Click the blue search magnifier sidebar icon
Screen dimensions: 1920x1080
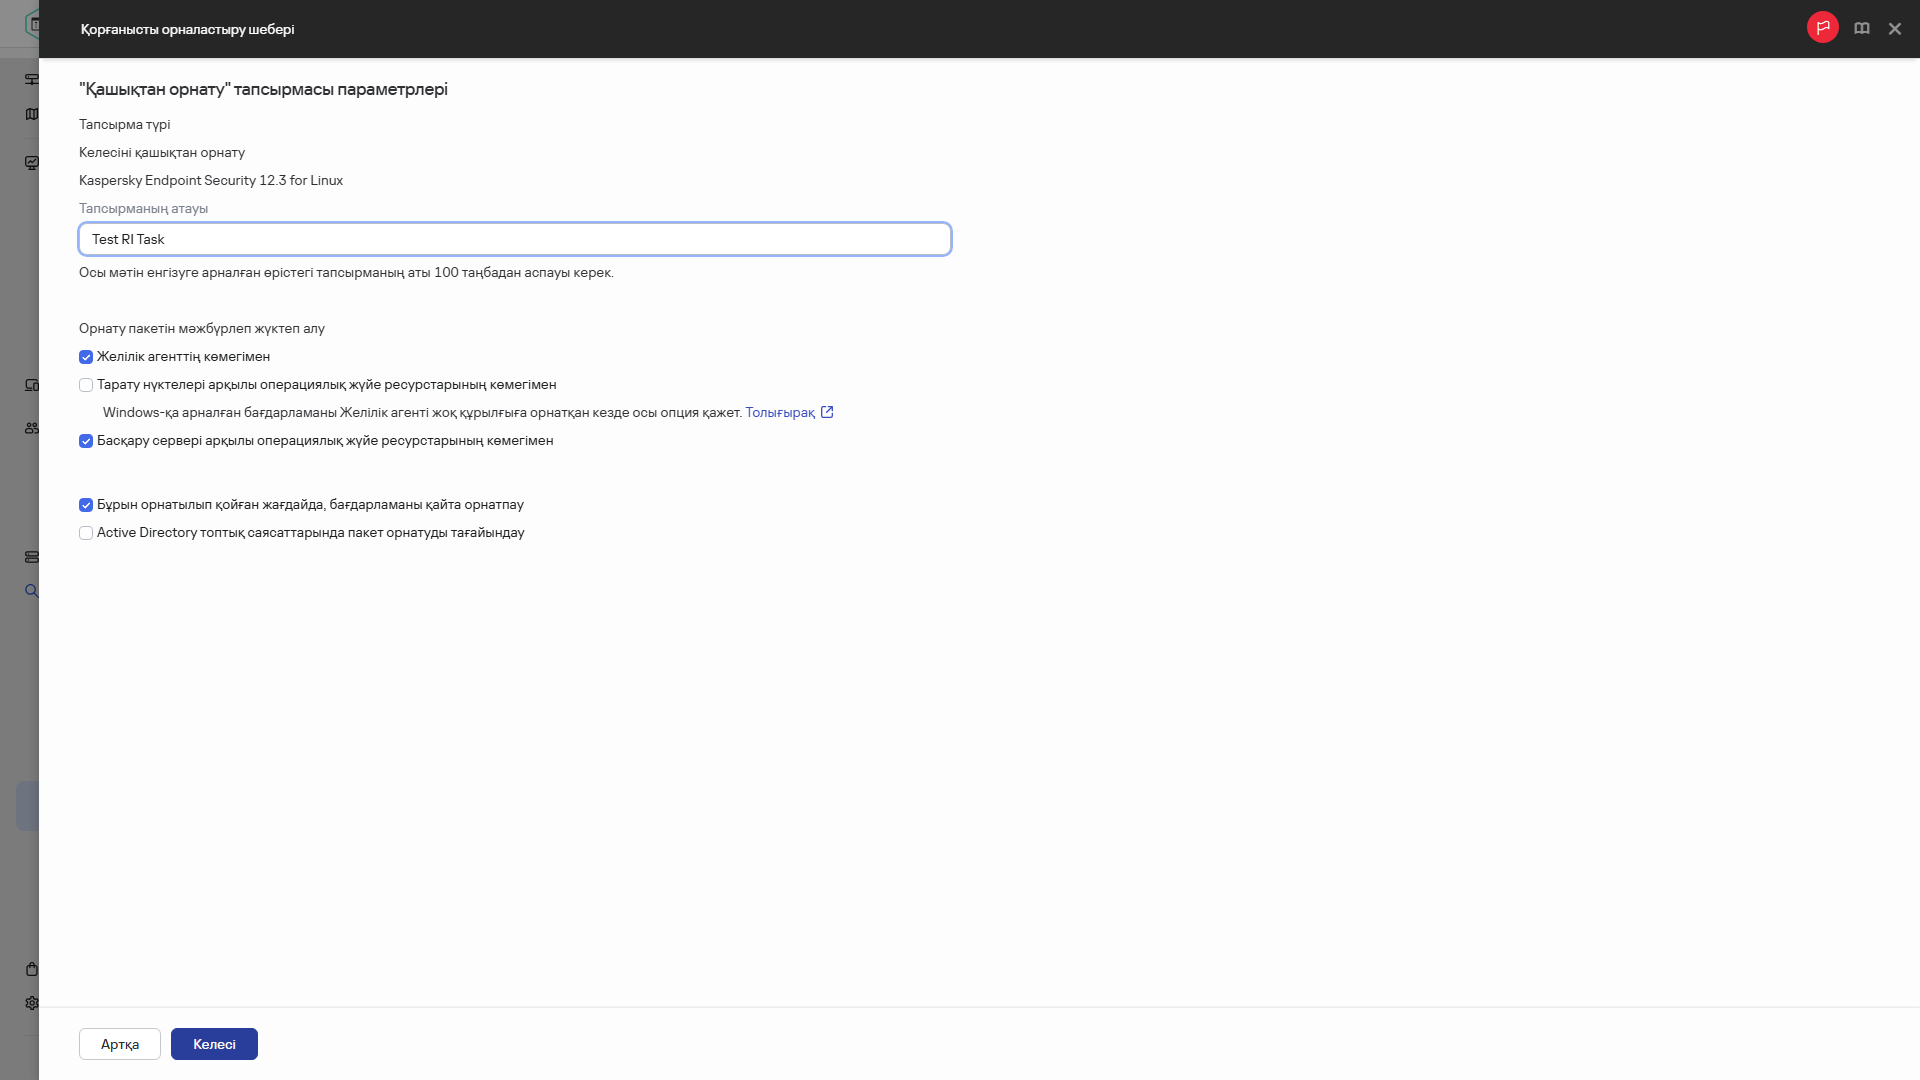pyautogui.click(x=32, y=591)
